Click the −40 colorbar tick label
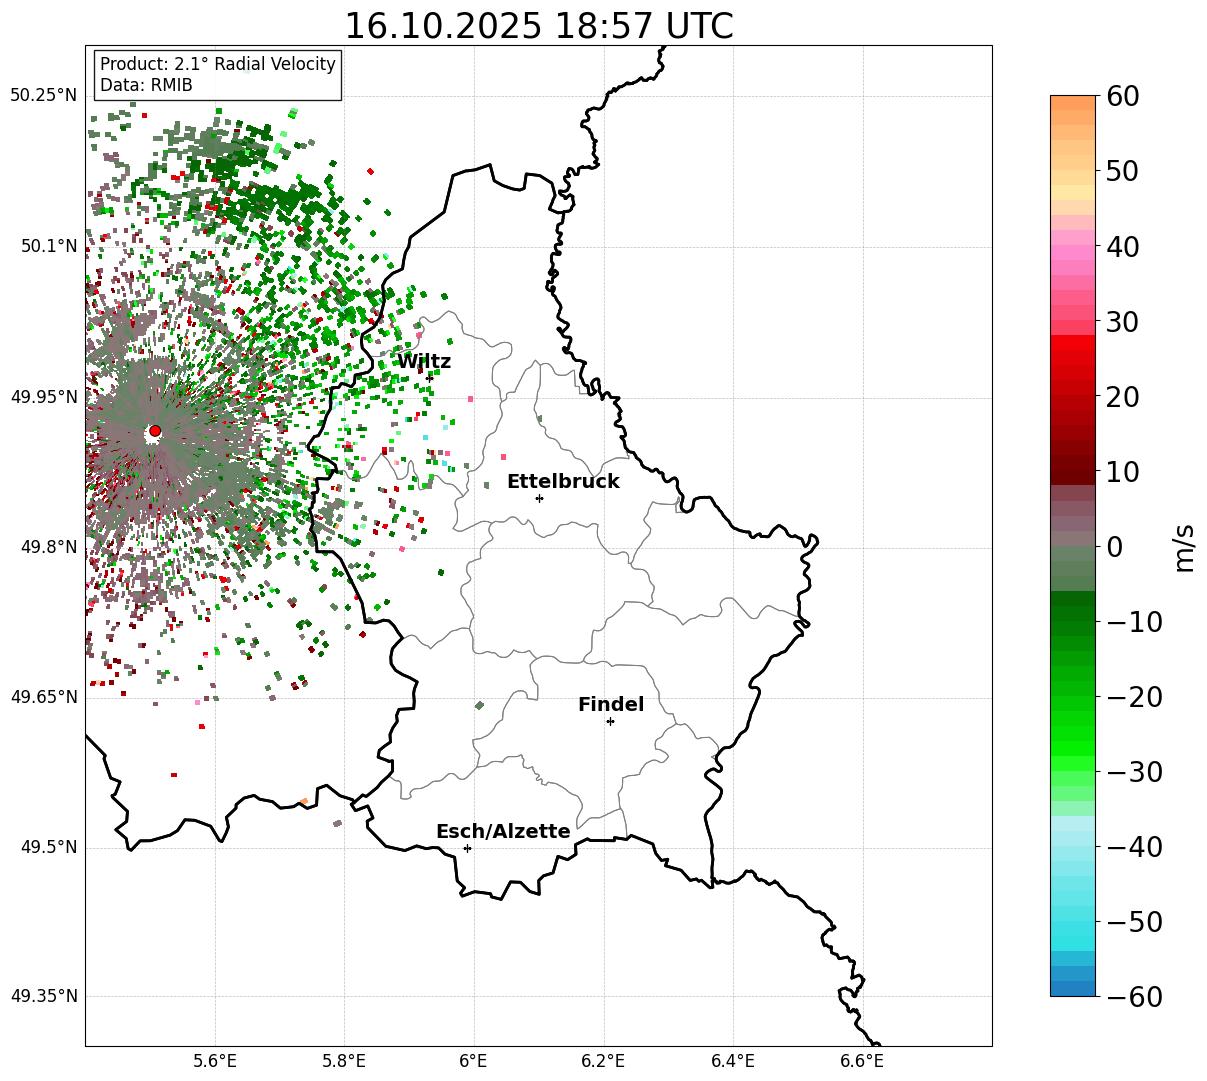The width and height of the screenshot is (1207, 1081). click(x=1134, y=846)
